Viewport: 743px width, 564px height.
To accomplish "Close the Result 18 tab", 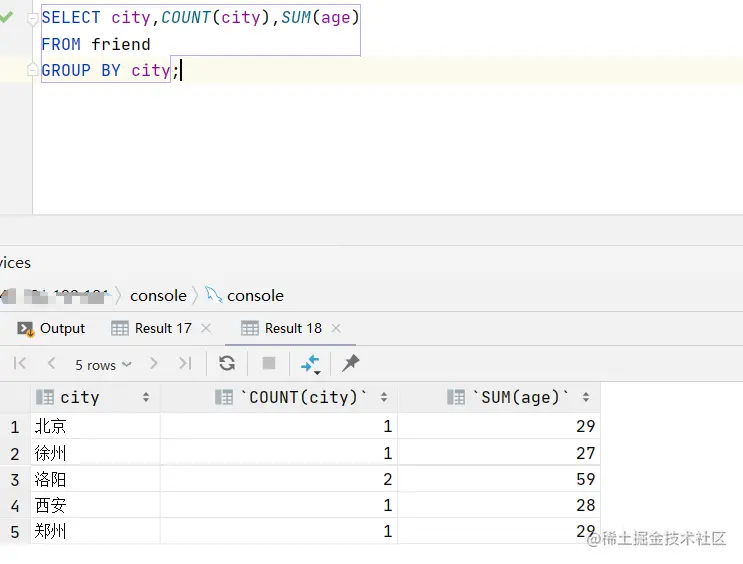I will coord(336,328).
